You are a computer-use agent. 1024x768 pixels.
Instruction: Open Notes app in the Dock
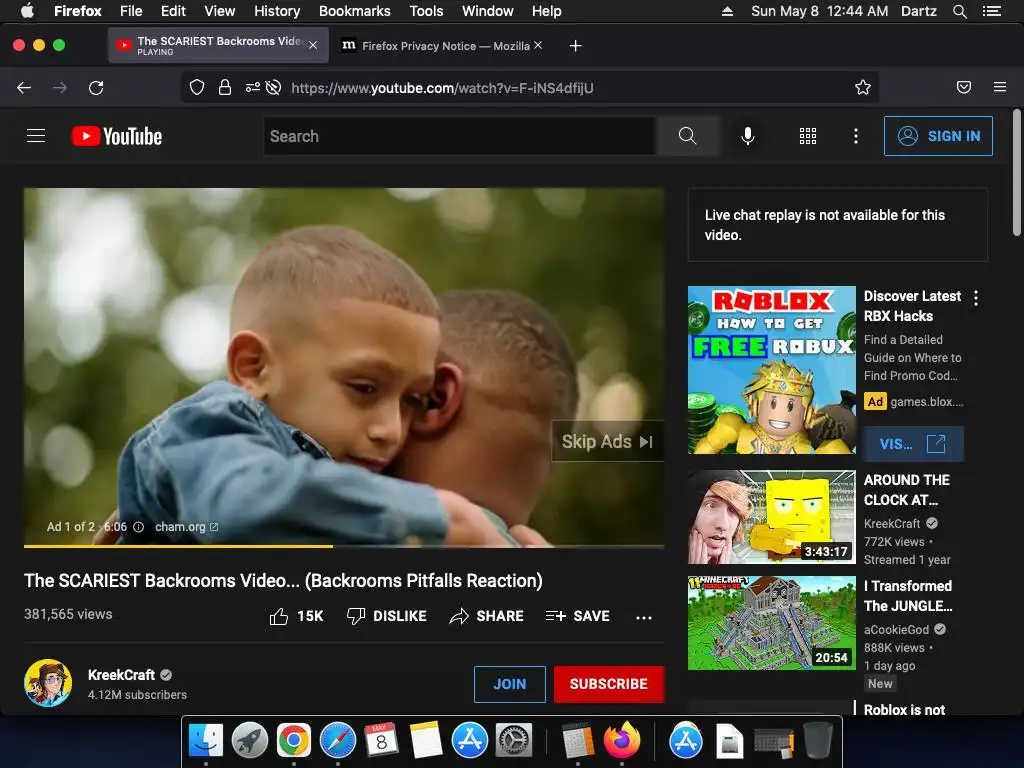[426, 741]
